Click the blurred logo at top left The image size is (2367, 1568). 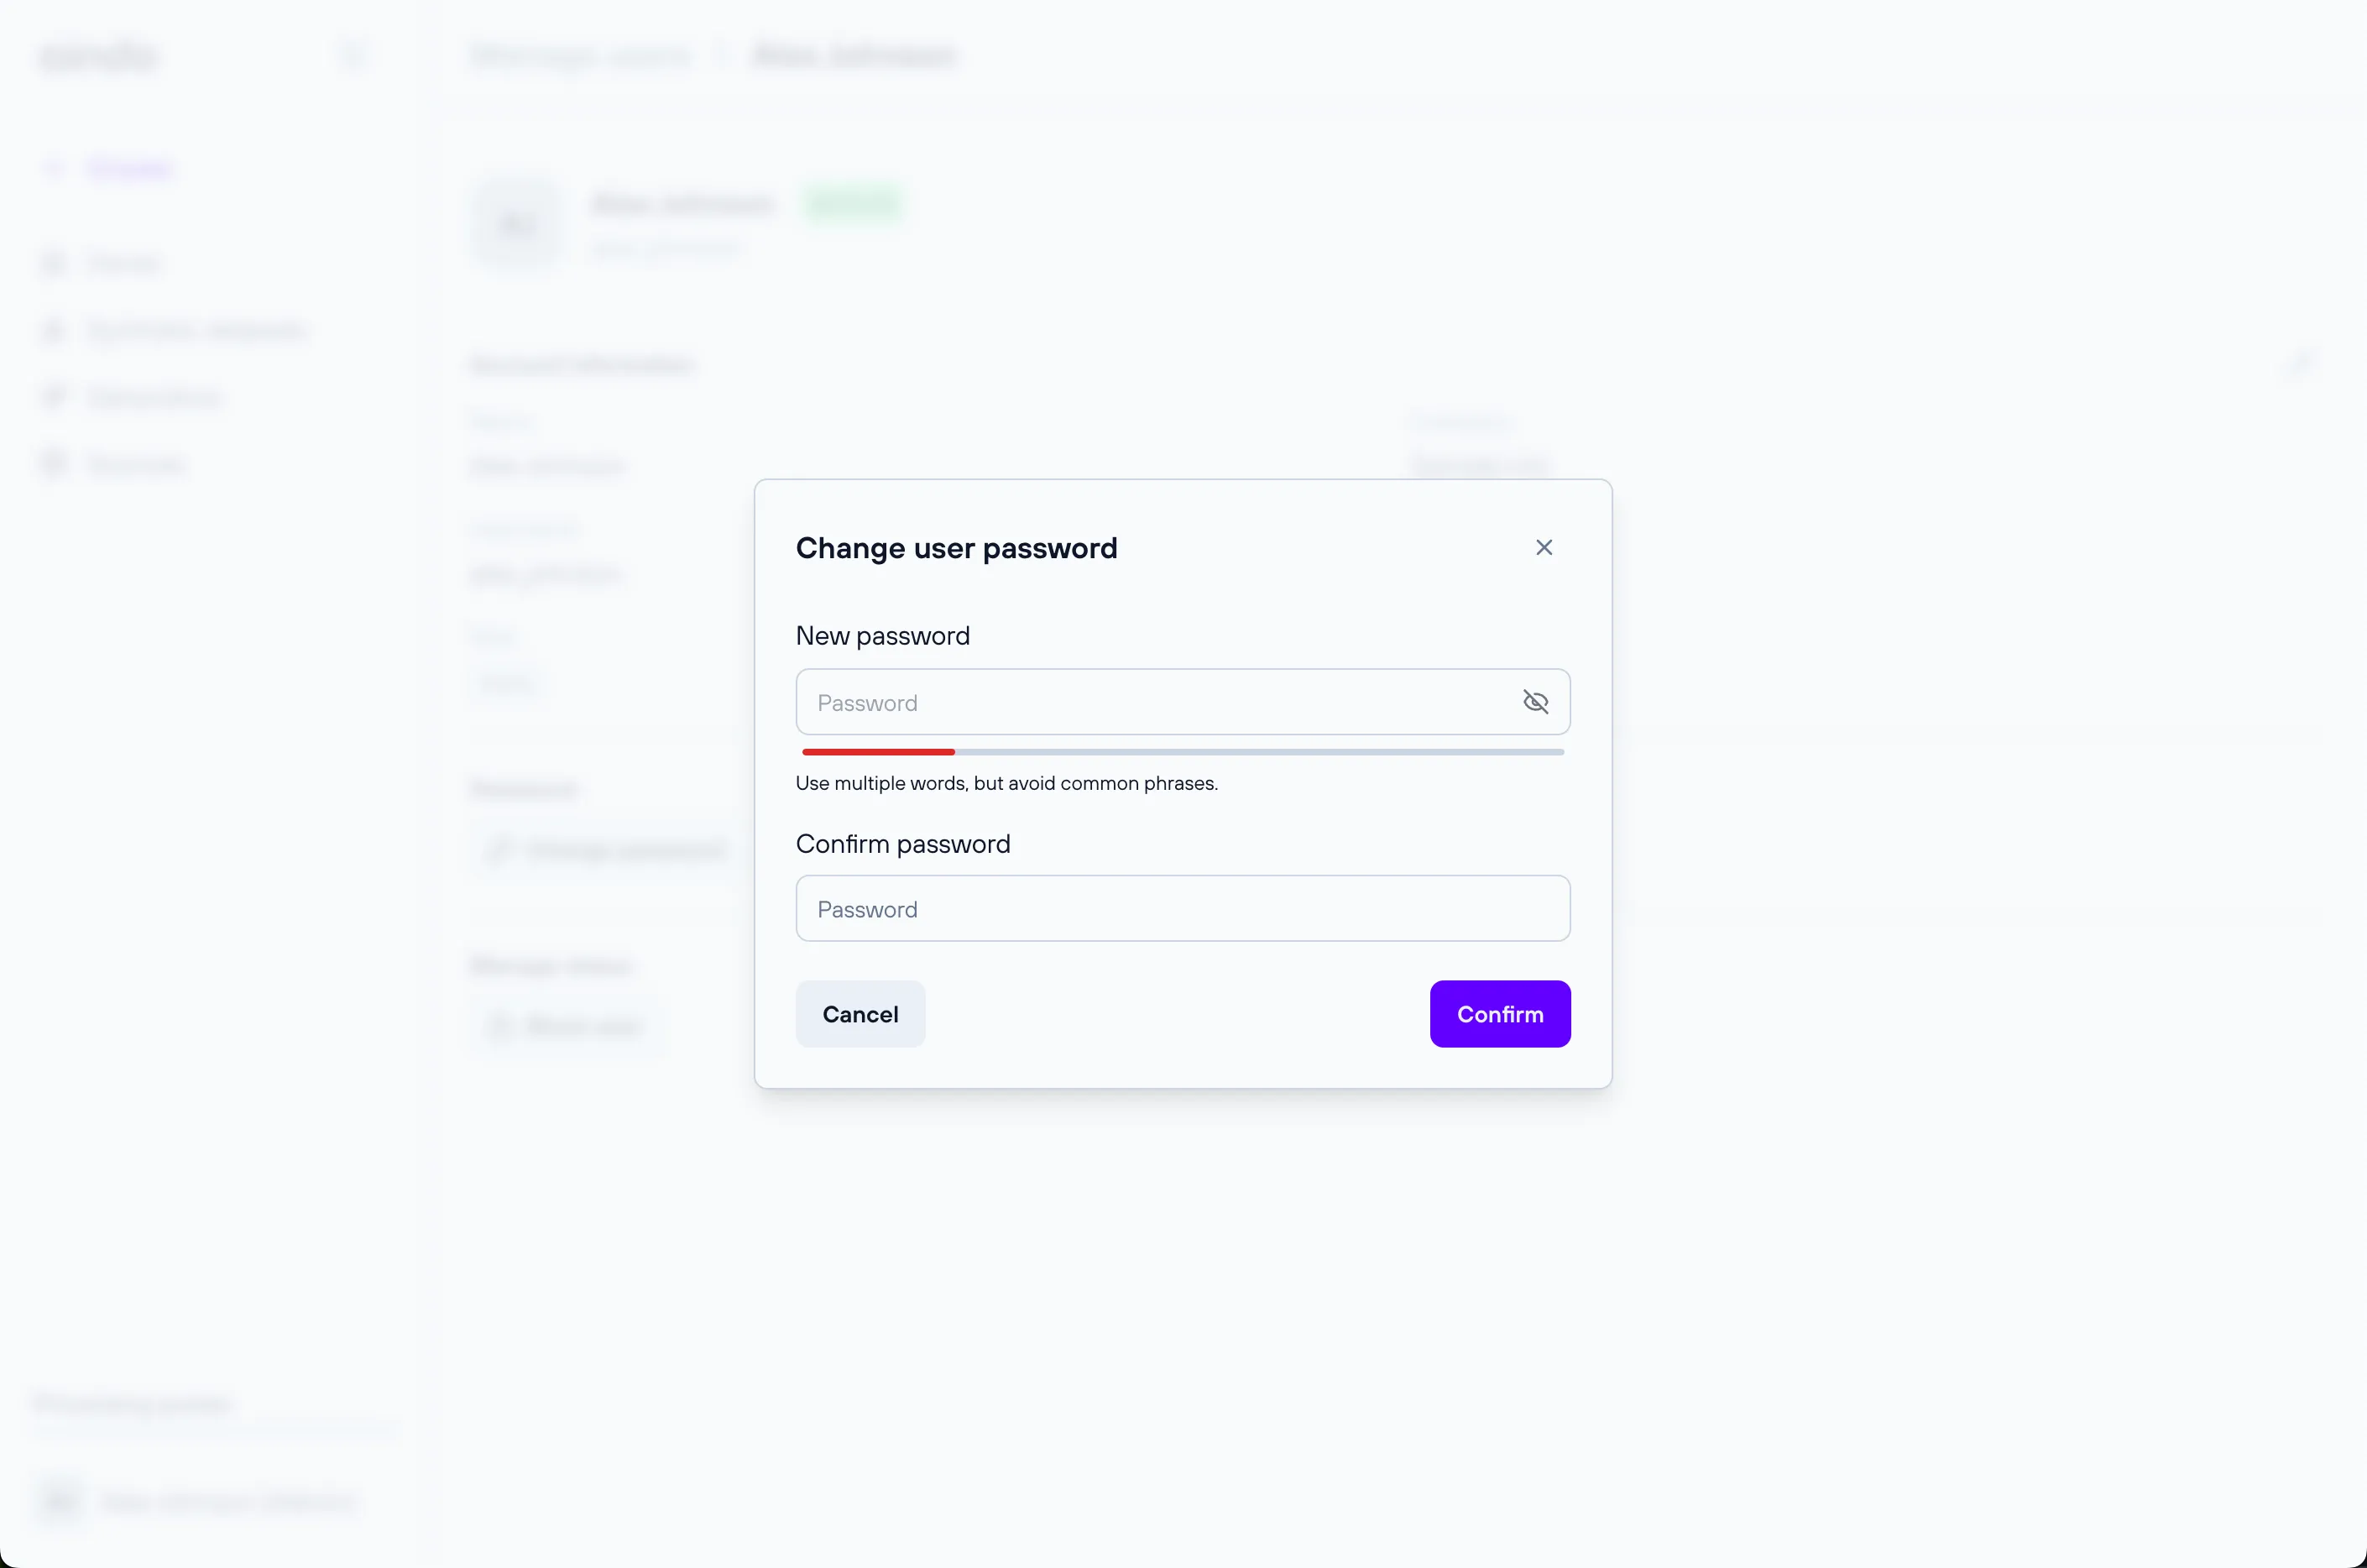(x=99, y=56)
